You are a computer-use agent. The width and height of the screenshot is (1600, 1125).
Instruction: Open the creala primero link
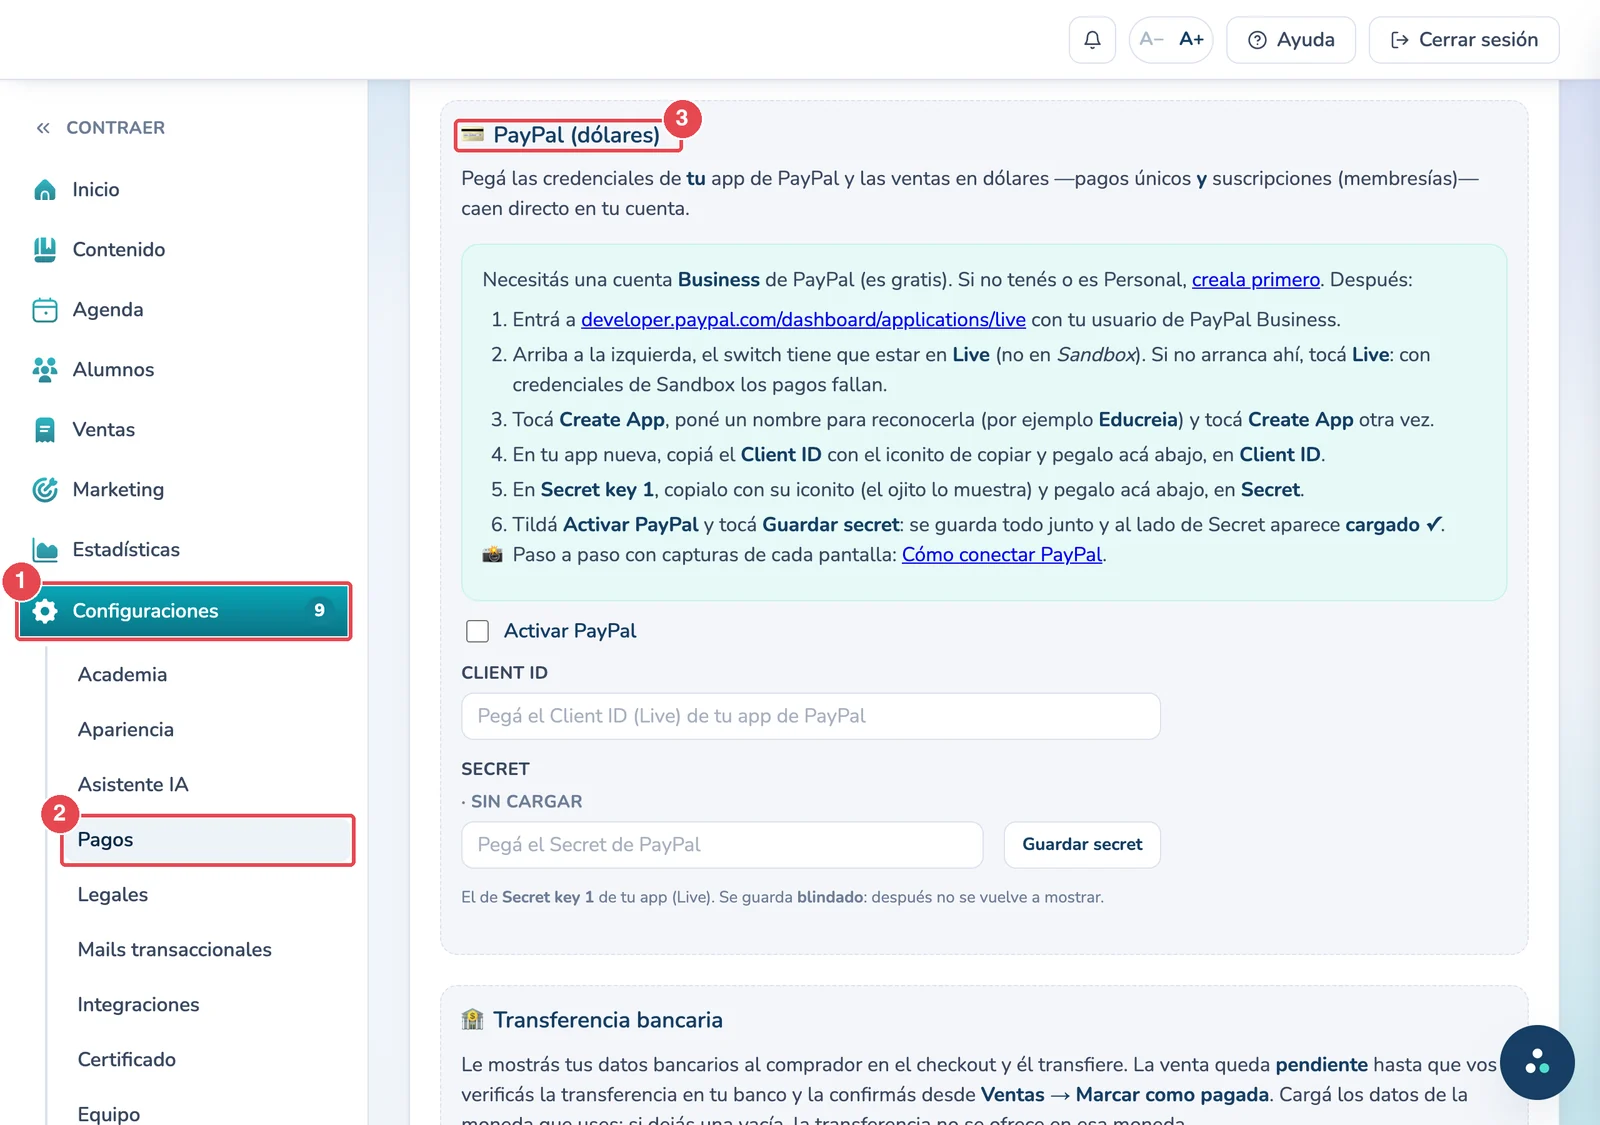[1256, 280]
